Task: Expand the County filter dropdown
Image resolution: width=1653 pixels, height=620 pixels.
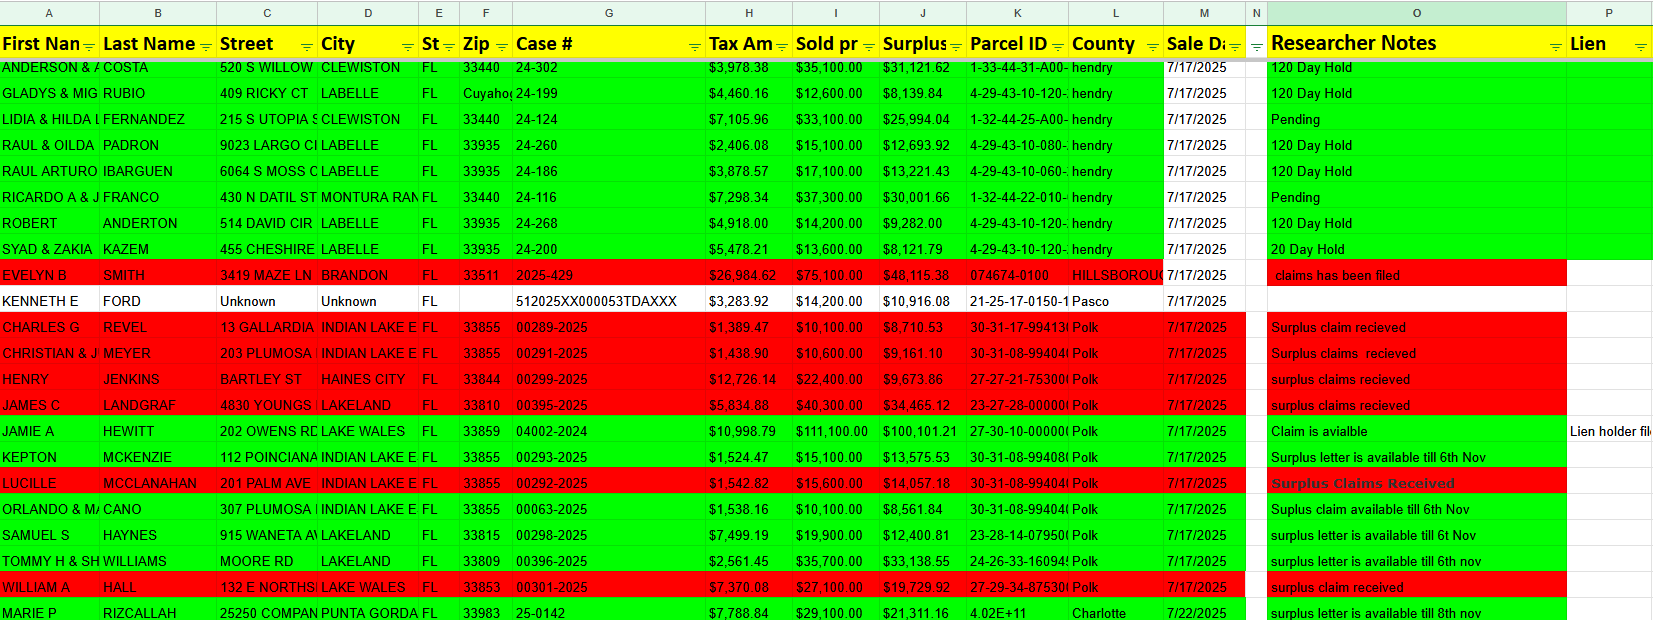Action: pos(1152,46)
